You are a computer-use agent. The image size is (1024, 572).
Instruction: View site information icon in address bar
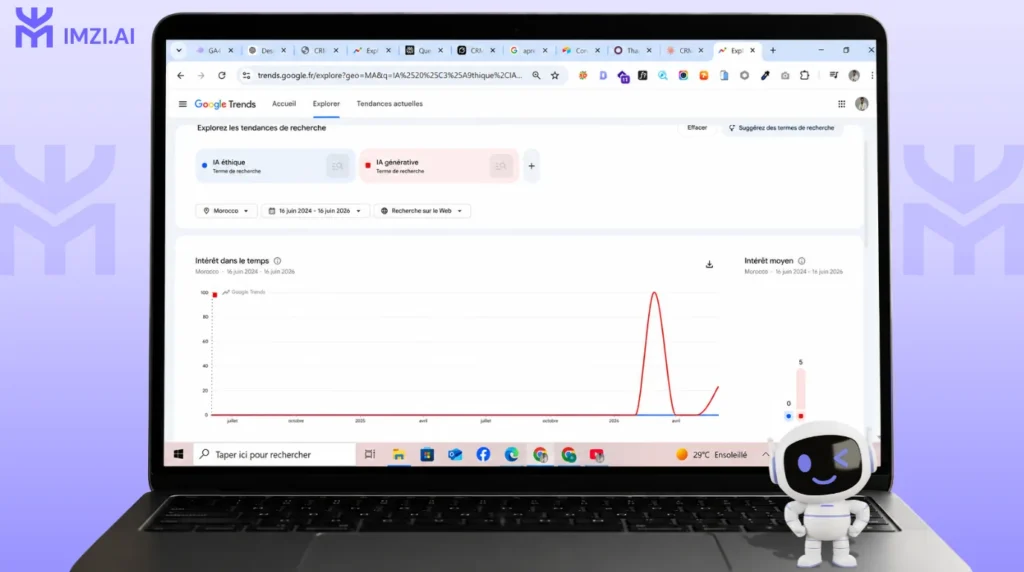pyautogui.click(x=246, y=76)
